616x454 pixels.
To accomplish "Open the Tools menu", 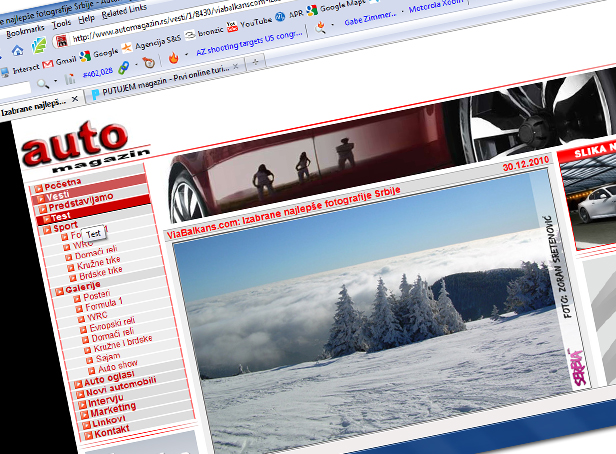I will 62,24.
